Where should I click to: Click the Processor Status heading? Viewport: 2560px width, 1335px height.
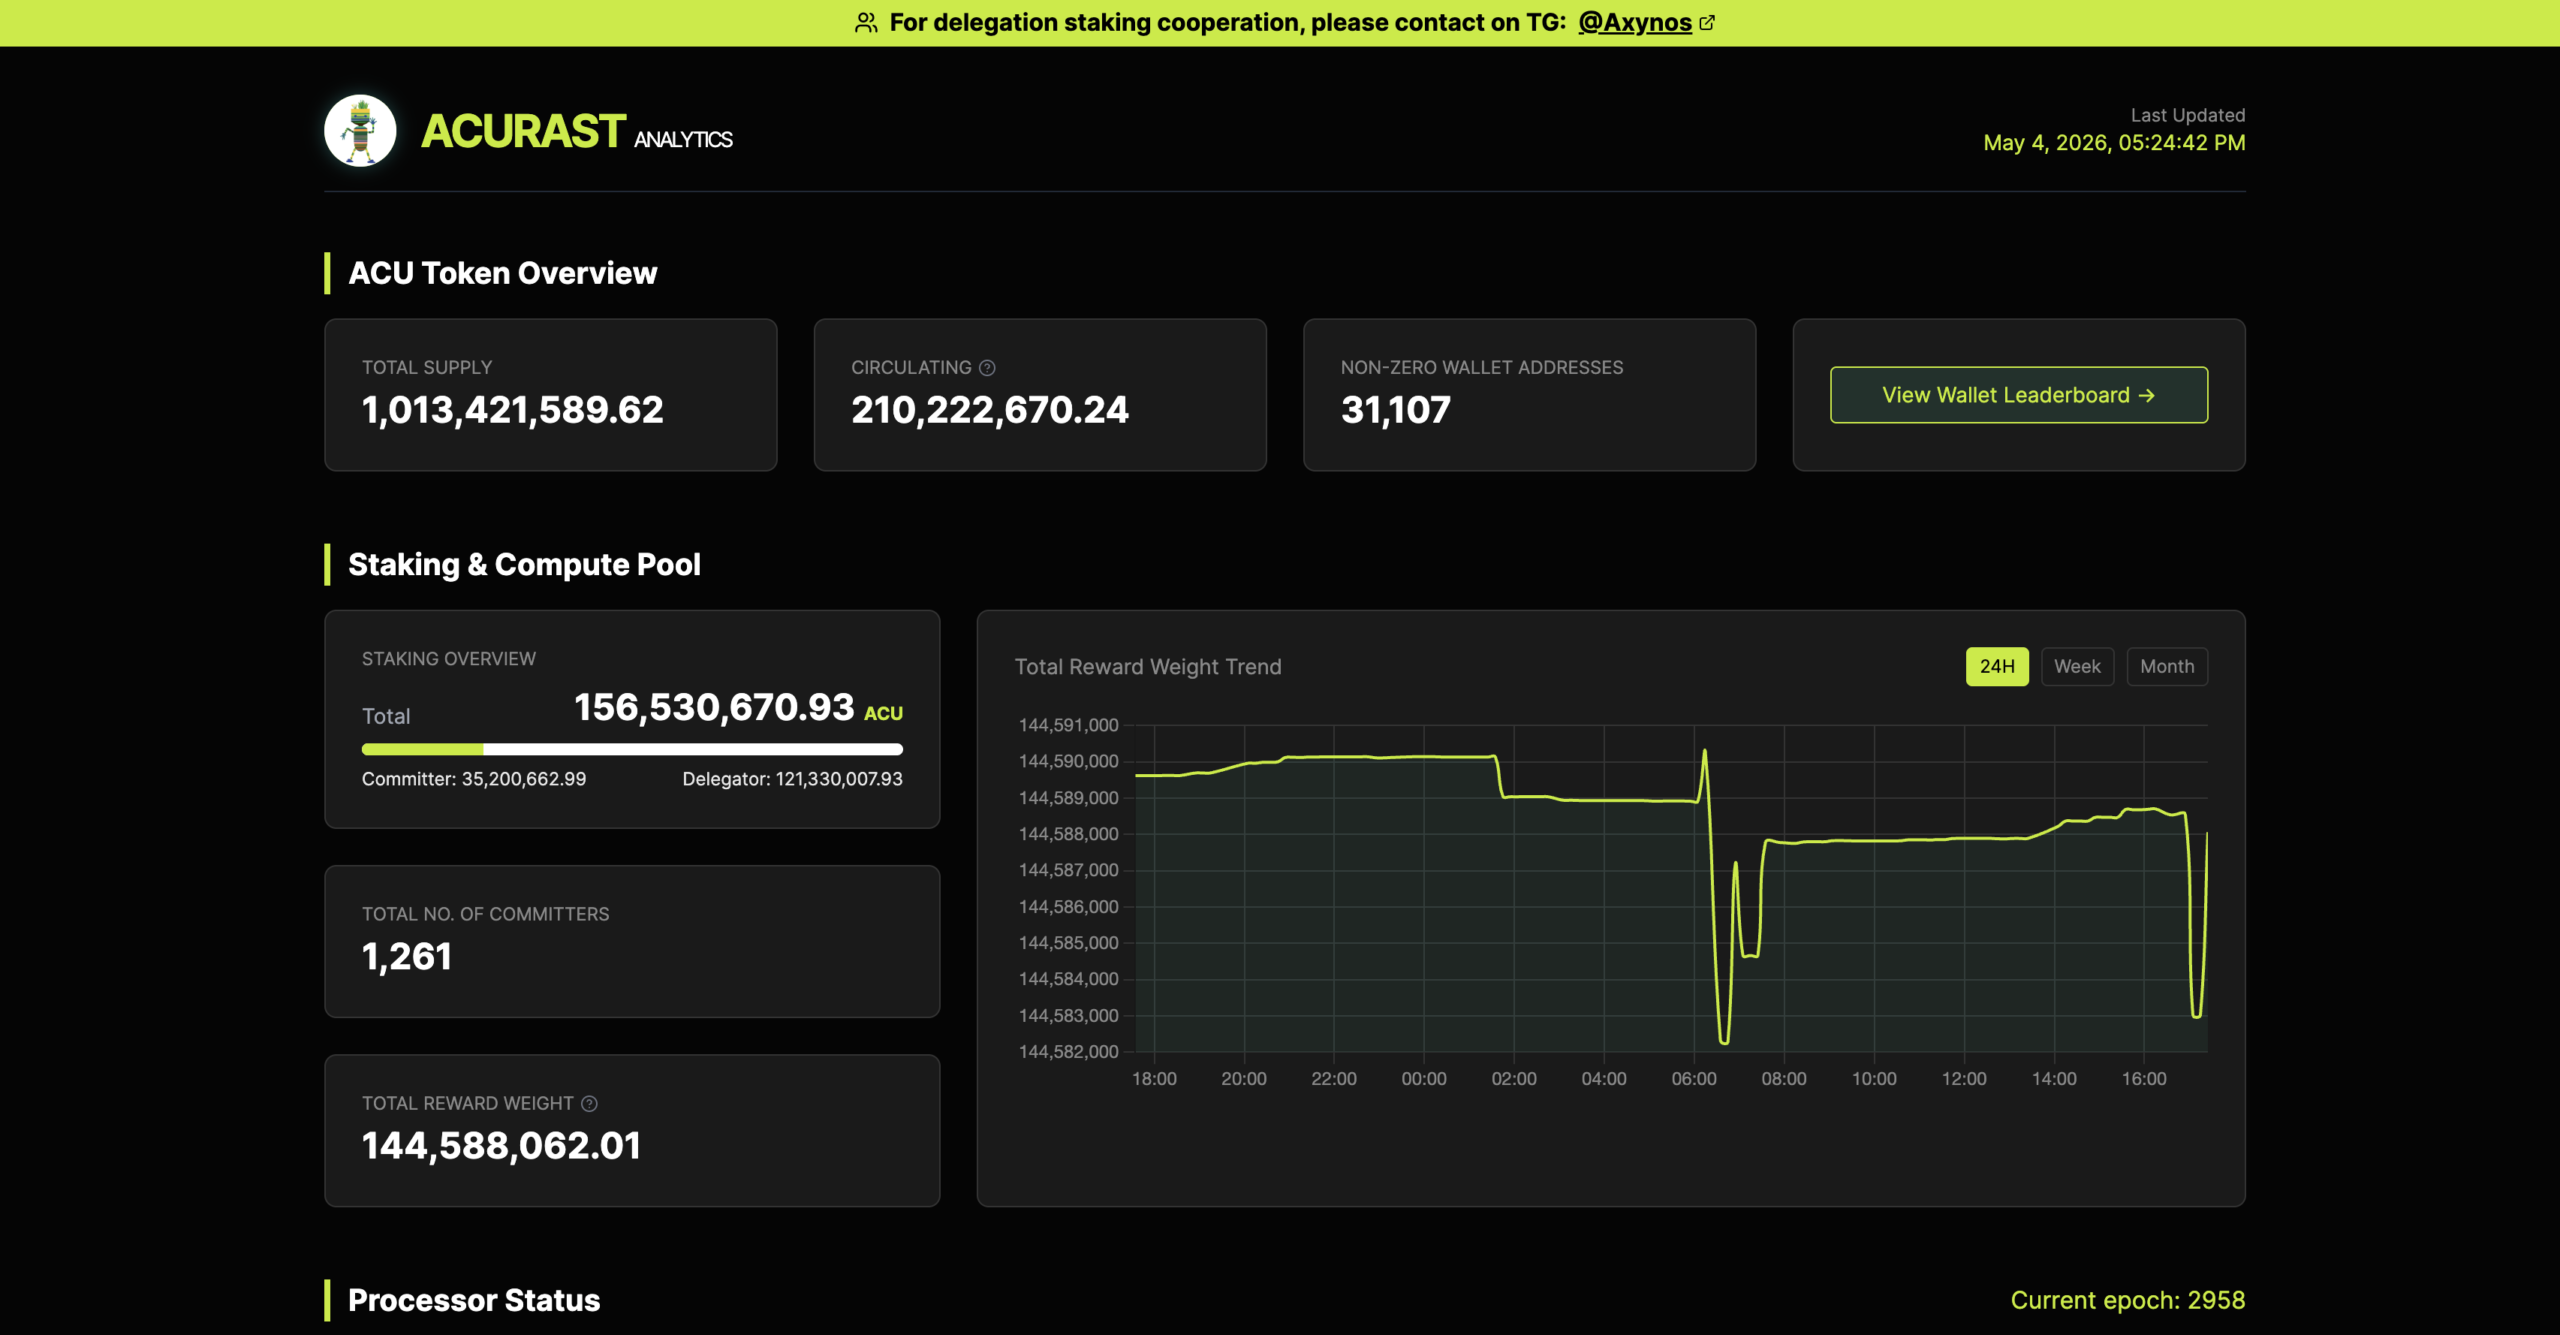click(474, 1300)
